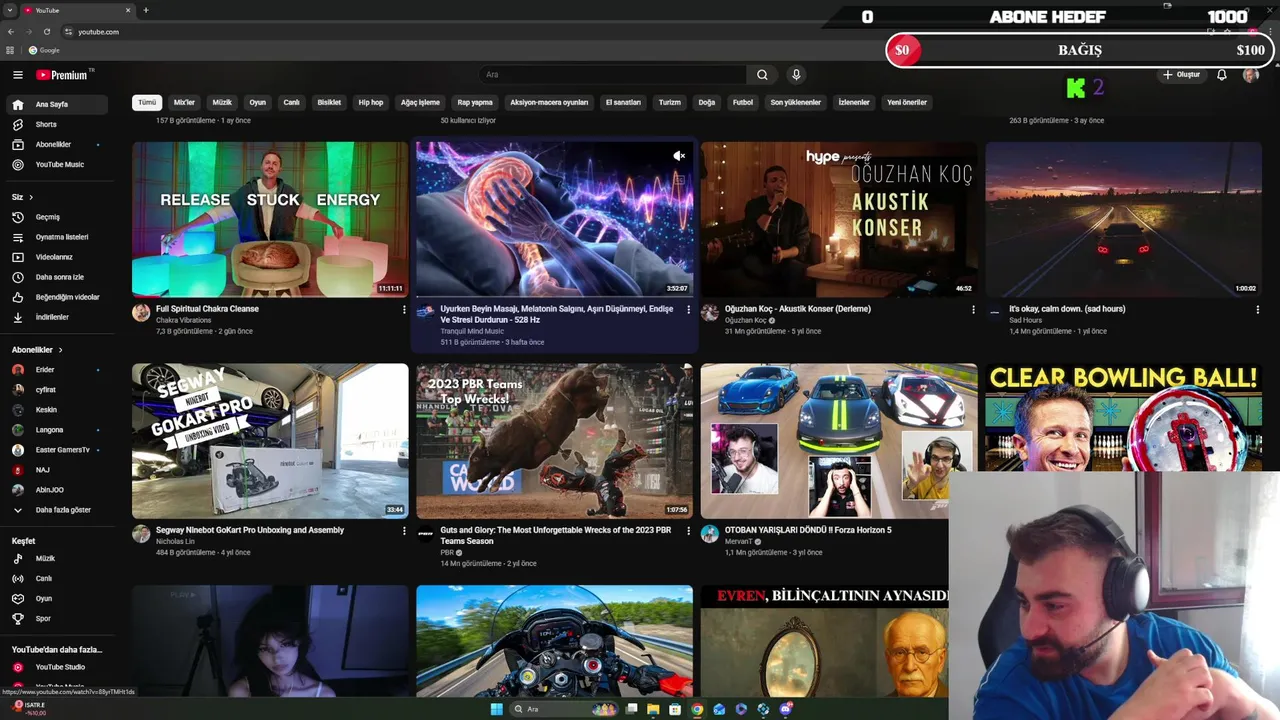Show more subscriptions with Daha fazla göster
This screenshot has width=1280, height=720.
(57, 510)
